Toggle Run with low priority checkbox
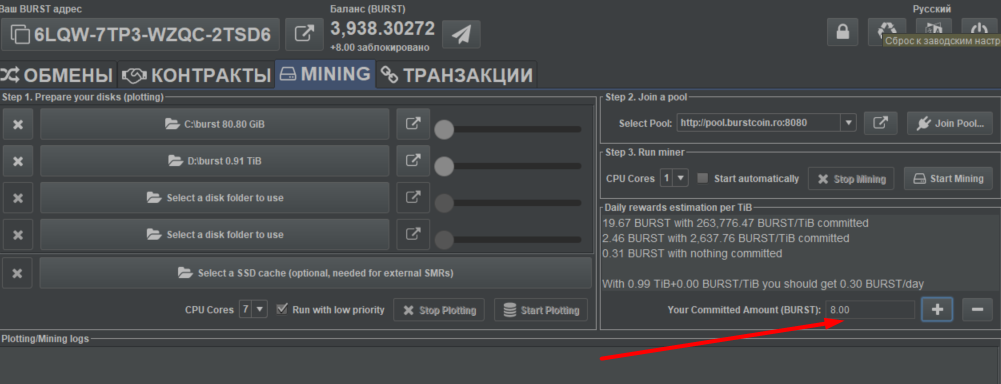The height and width of the screenshot is (384, 1001). [x=282, y=309]
